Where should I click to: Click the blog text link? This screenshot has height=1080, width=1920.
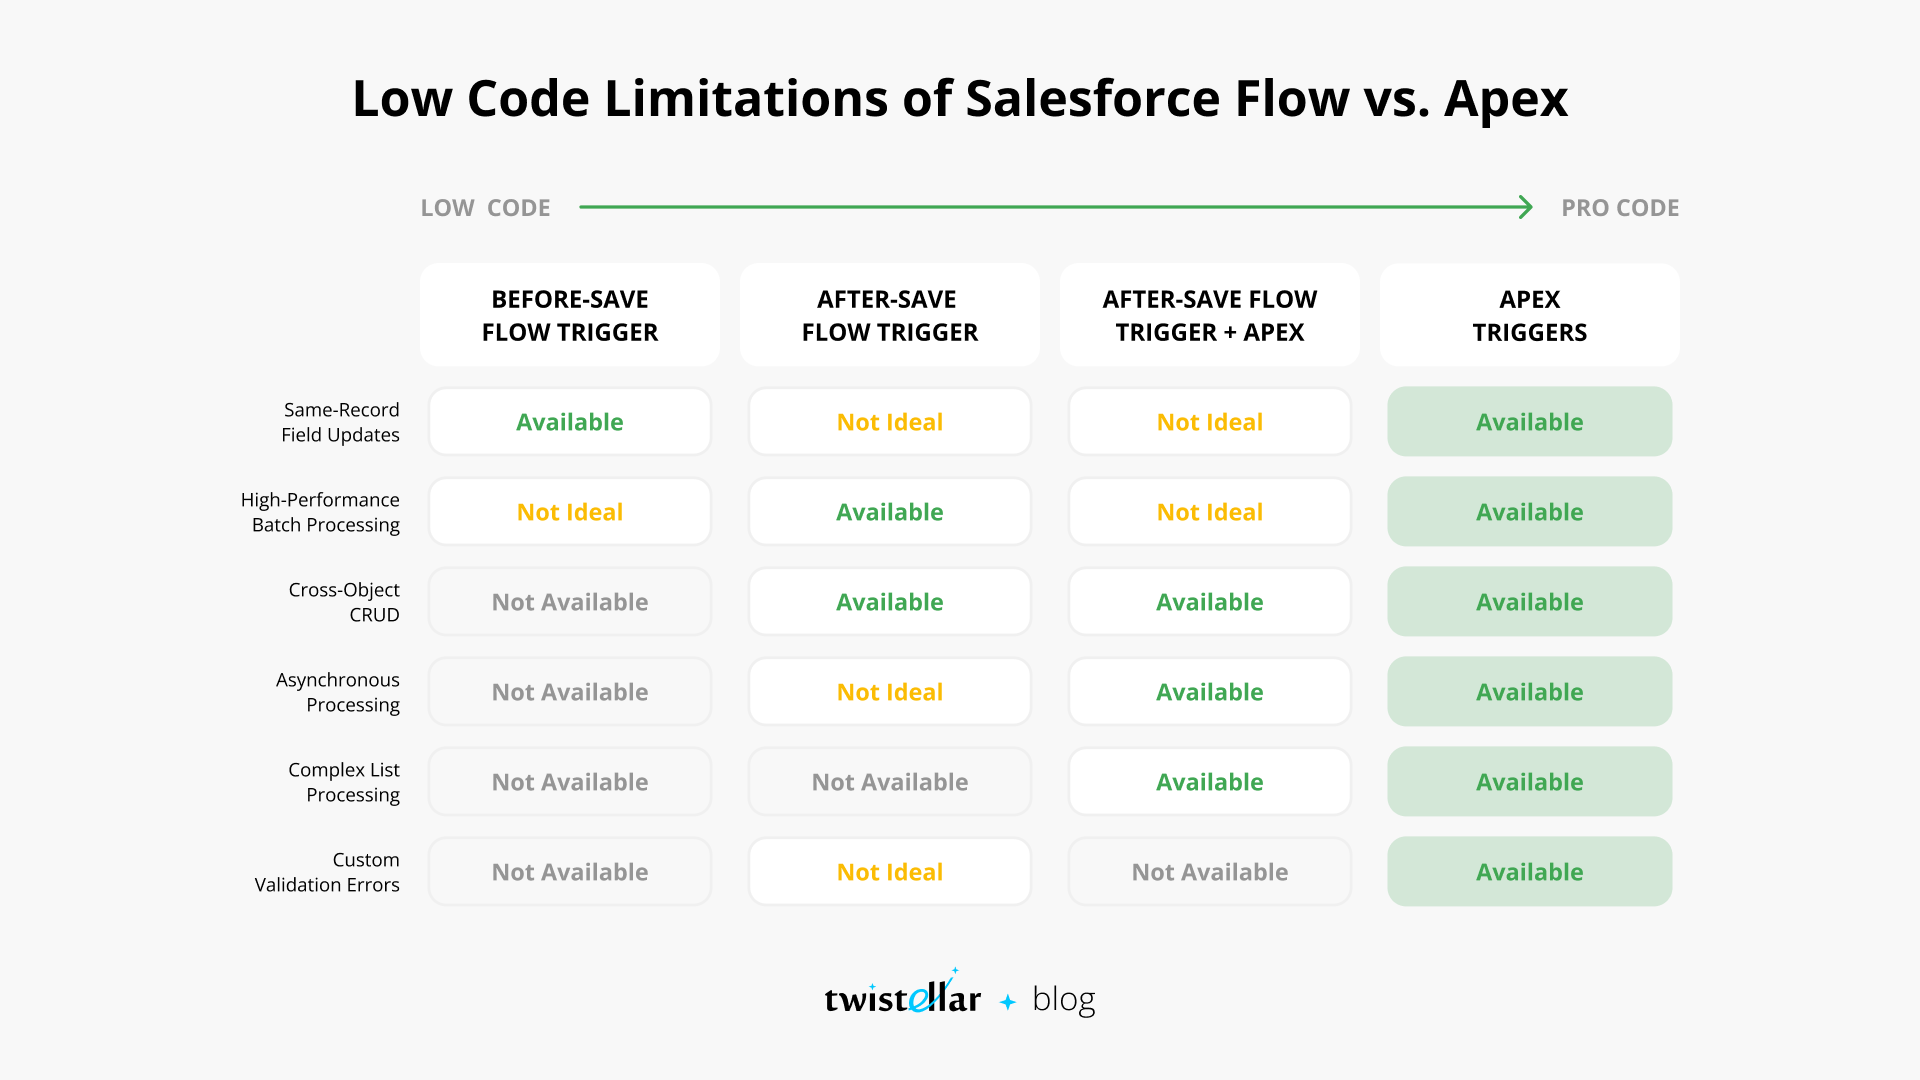pyautogui.click(x=1064, y=999)
